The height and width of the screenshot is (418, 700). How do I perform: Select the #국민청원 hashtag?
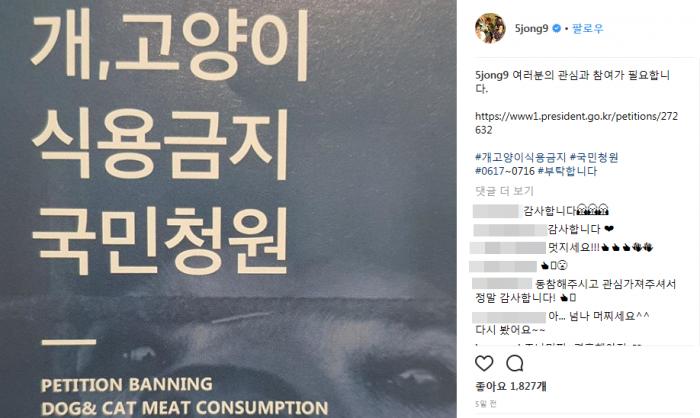(x=594, y=157)
